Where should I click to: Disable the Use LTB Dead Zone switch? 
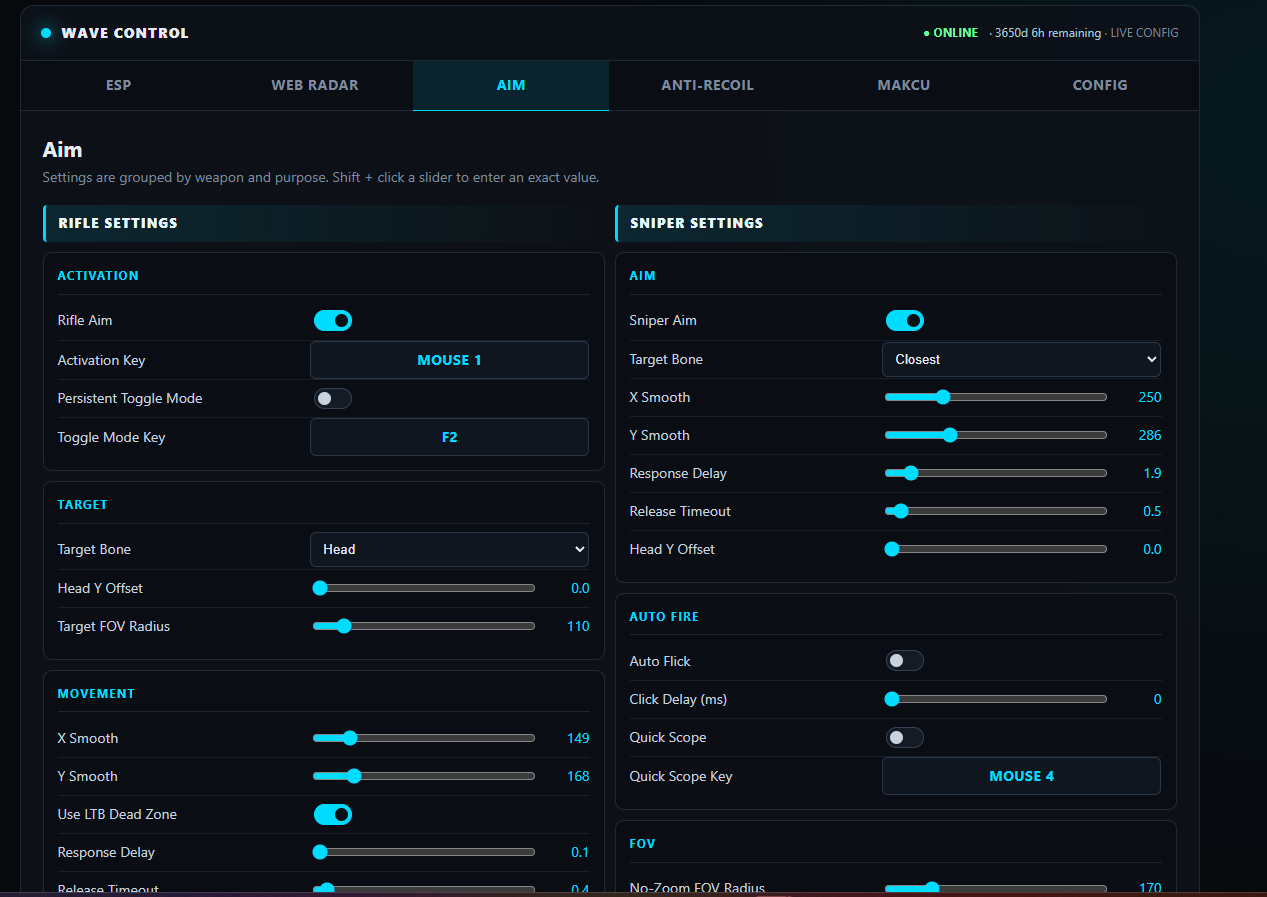point(333,814)
